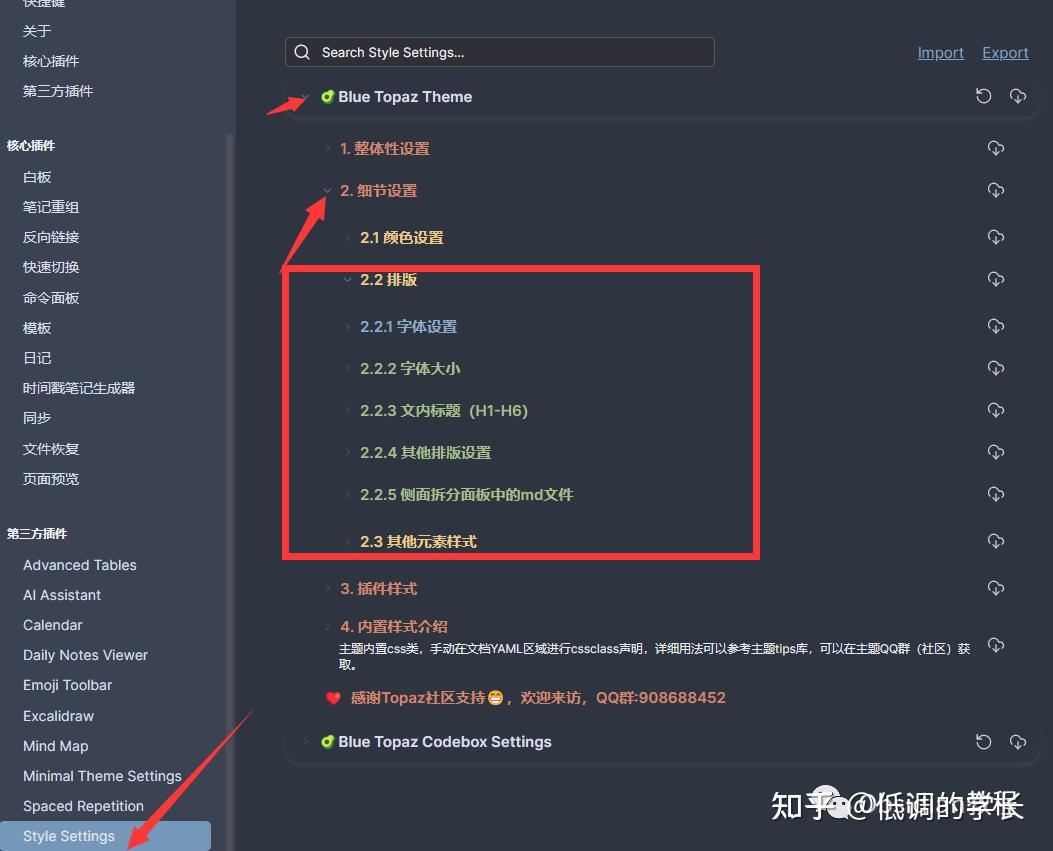
Task: Open the Export link
Action: pos(1005,52)
